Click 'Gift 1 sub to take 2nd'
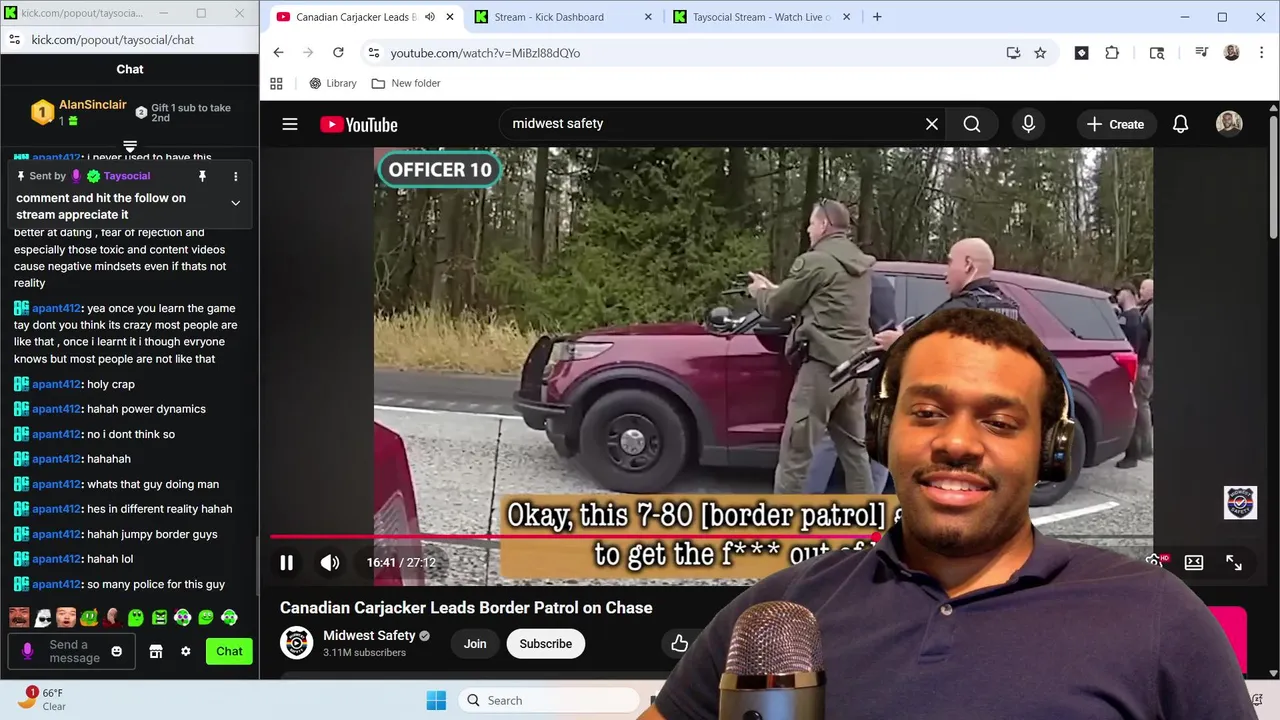 (x=184, y=113)
